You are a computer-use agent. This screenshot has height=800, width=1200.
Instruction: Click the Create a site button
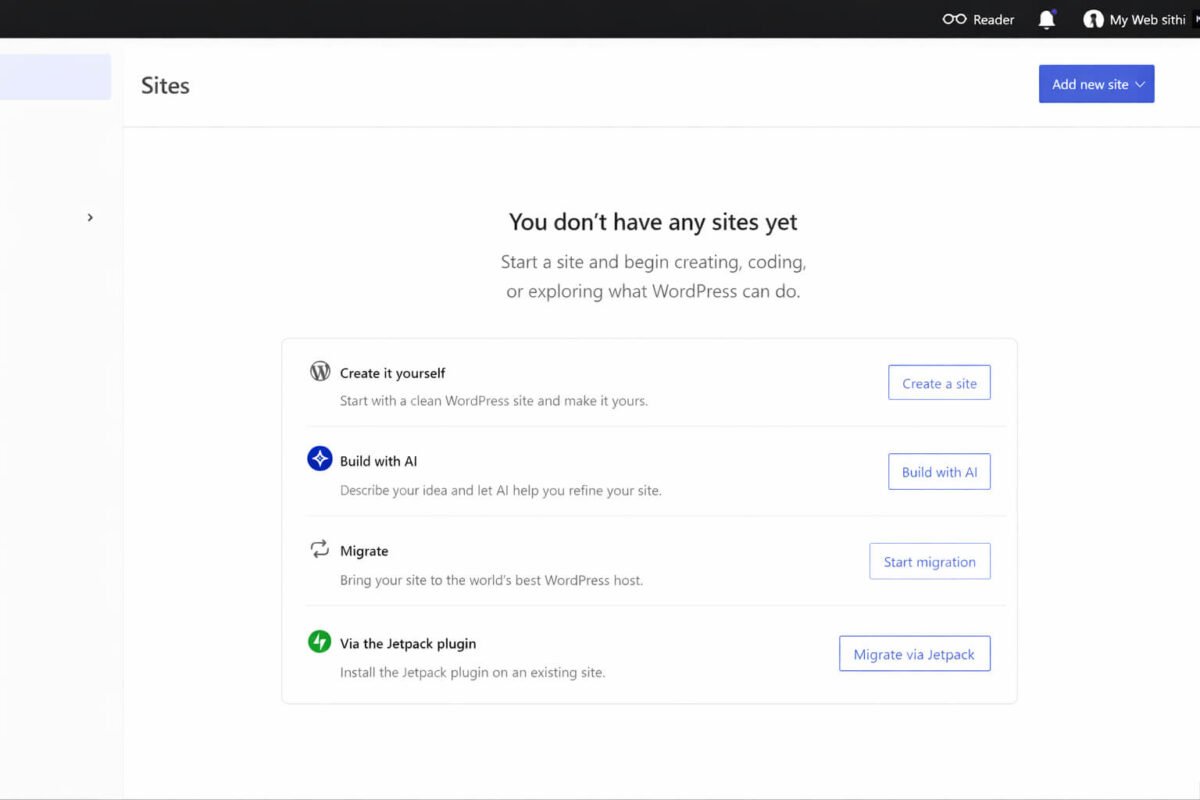(939, 383)
